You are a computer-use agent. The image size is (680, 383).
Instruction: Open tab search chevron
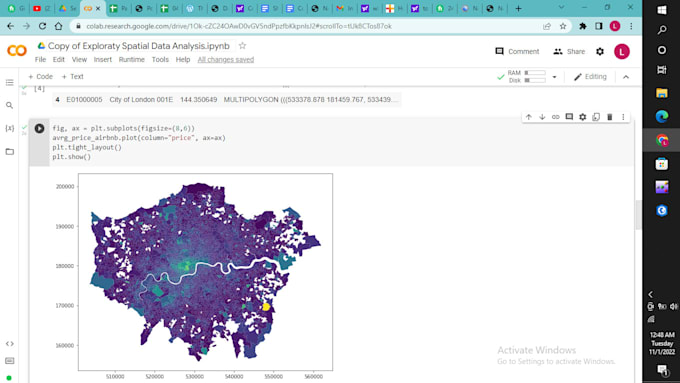[x=562, y=7]
